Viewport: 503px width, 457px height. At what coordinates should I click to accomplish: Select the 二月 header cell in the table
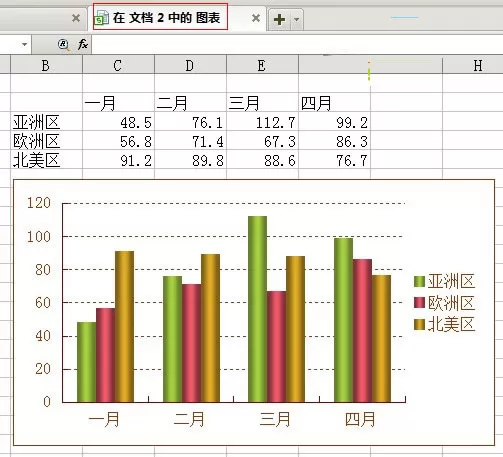(x=190, y=102)
